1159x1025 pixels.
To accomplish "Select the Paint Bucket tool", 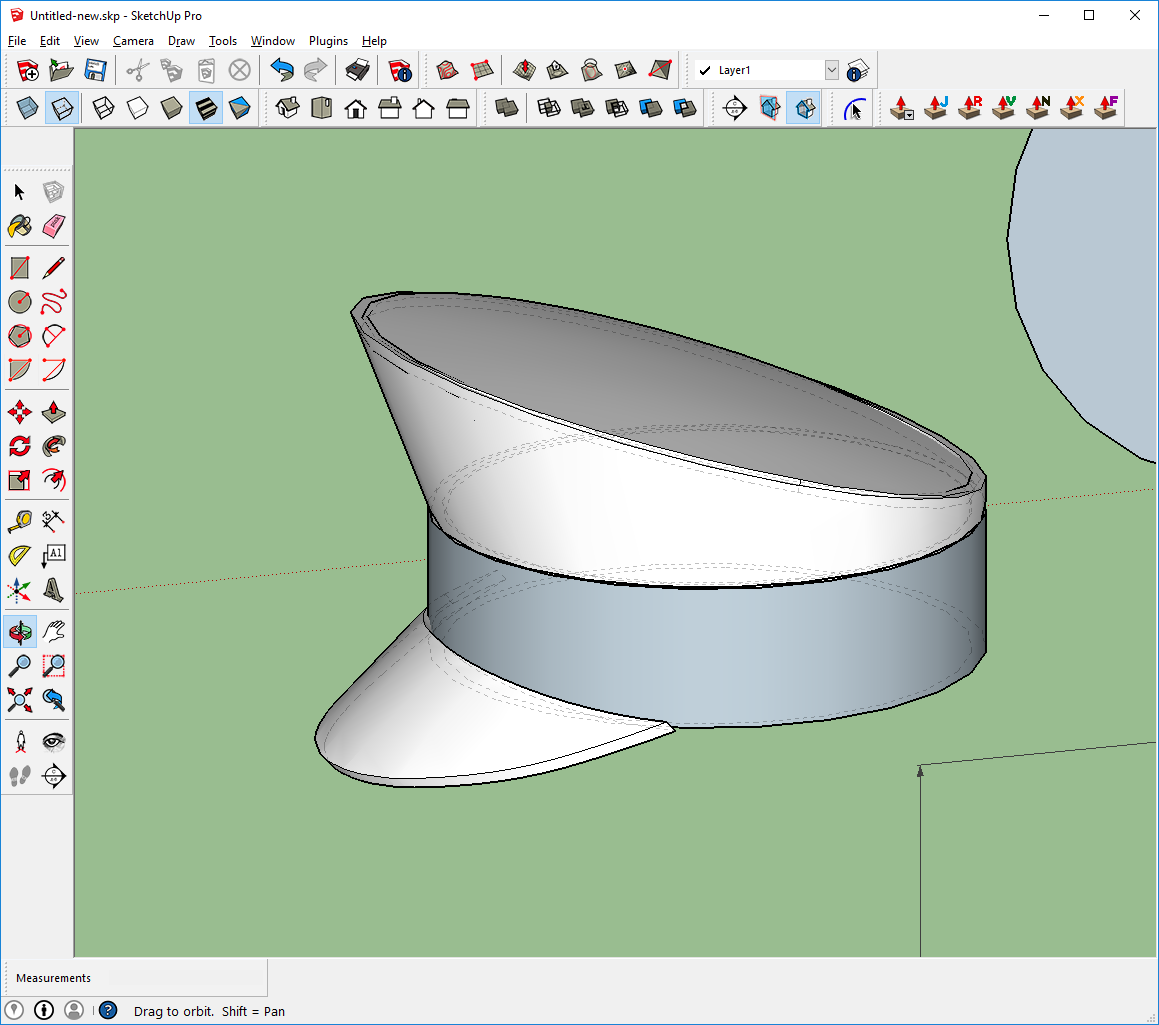I will point(20,226).
